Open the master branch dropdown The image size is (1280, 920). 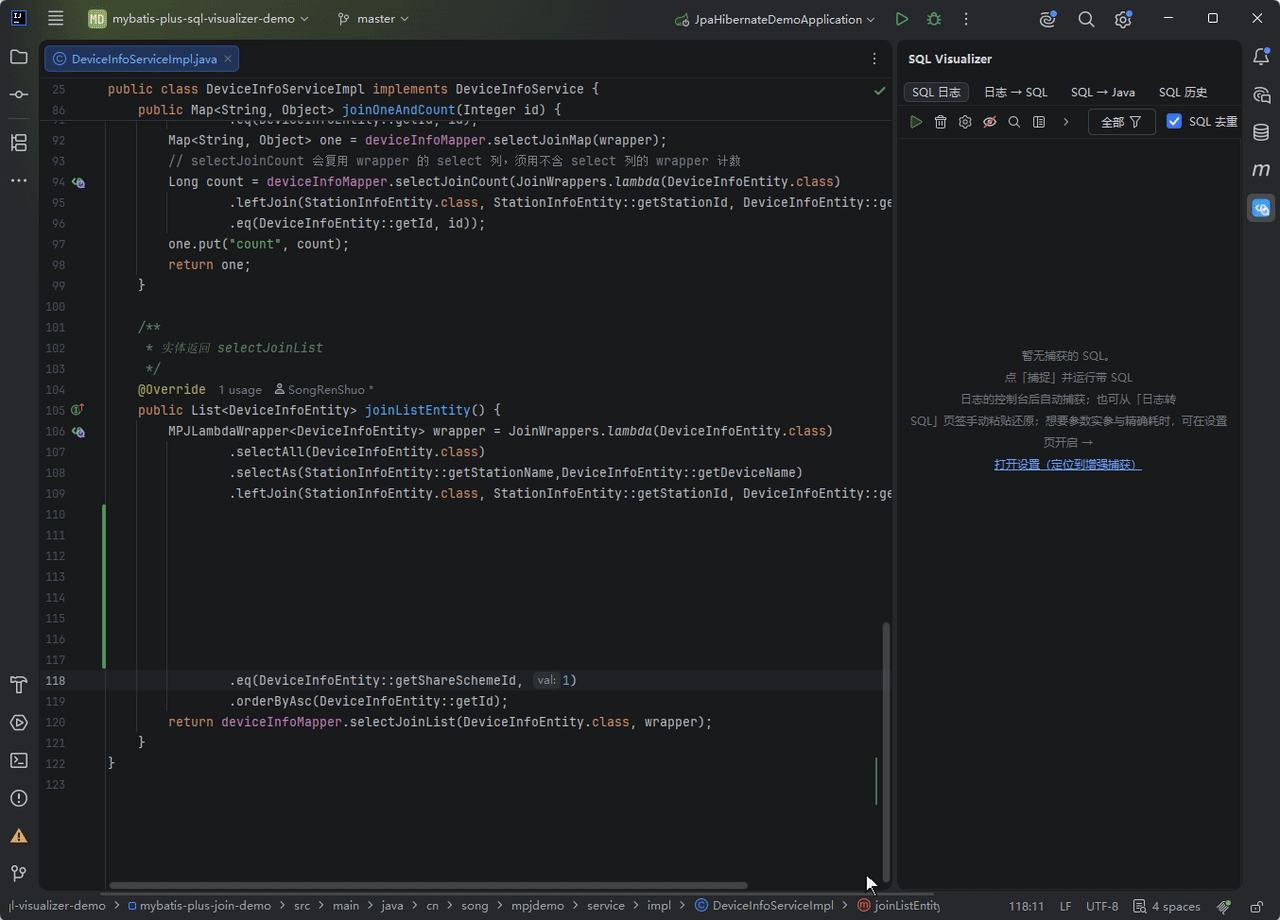point(373,19)
